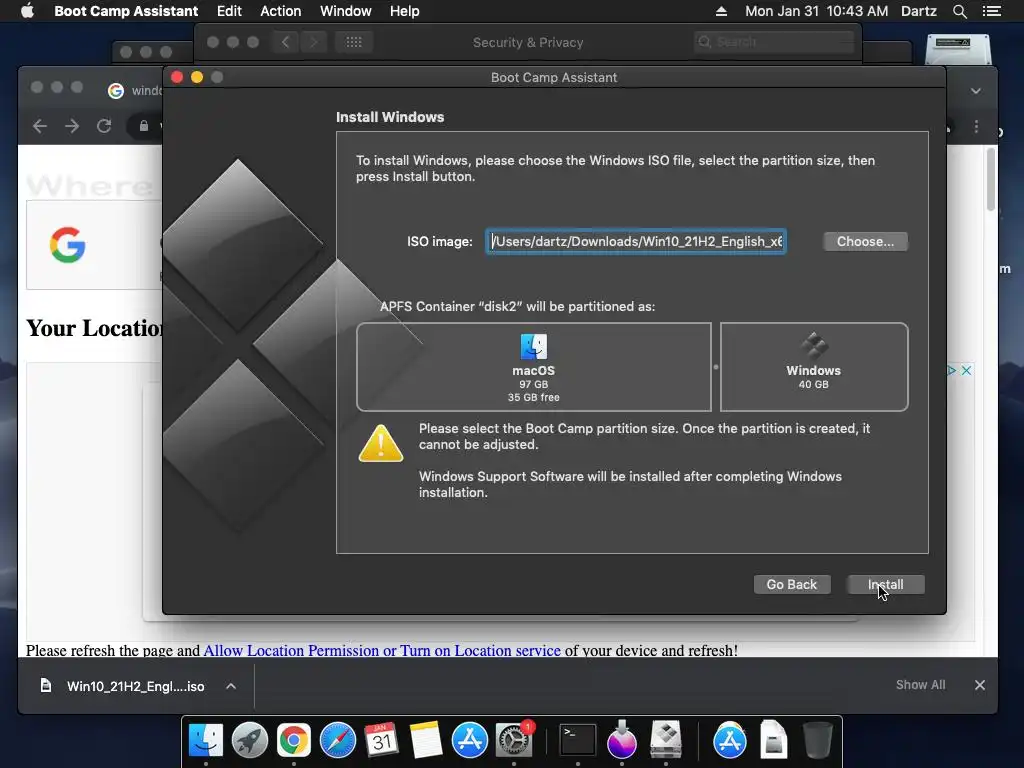Screen dimensions: 1024x768
Task: Click Show All grid button in Security & Privacy
Action: 354,42
